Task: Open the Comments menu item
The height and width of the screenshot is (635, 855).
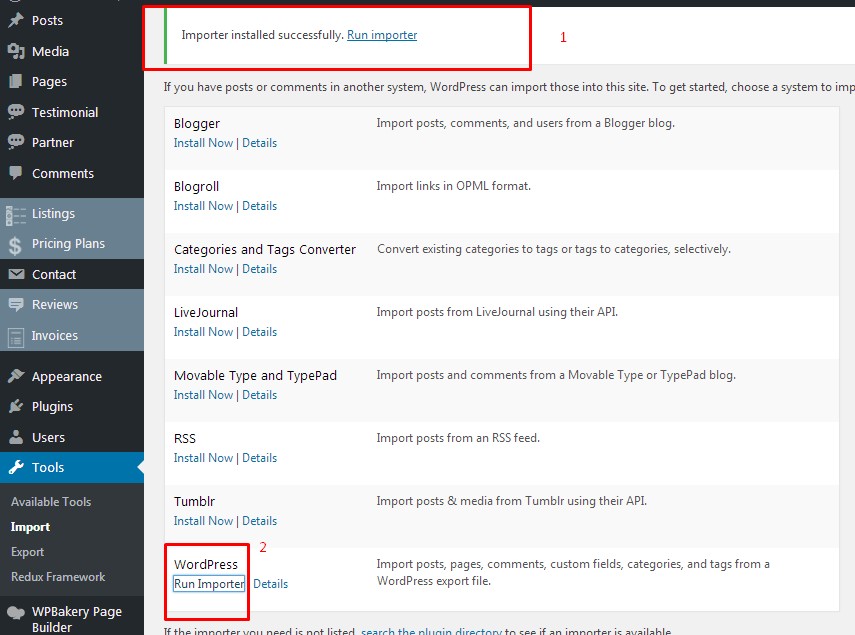Action: pos(62,174)
